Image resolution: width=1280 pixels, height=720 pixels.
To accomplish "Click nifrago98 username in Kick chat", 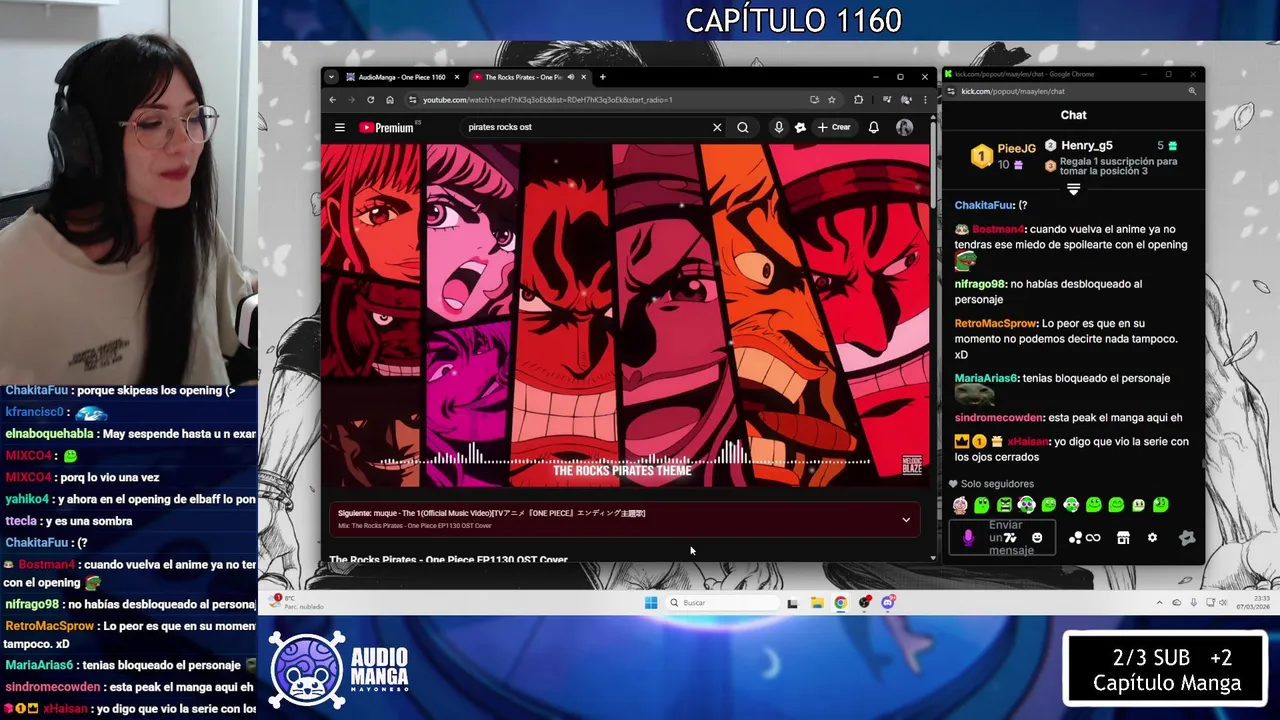I will (980, 284).
